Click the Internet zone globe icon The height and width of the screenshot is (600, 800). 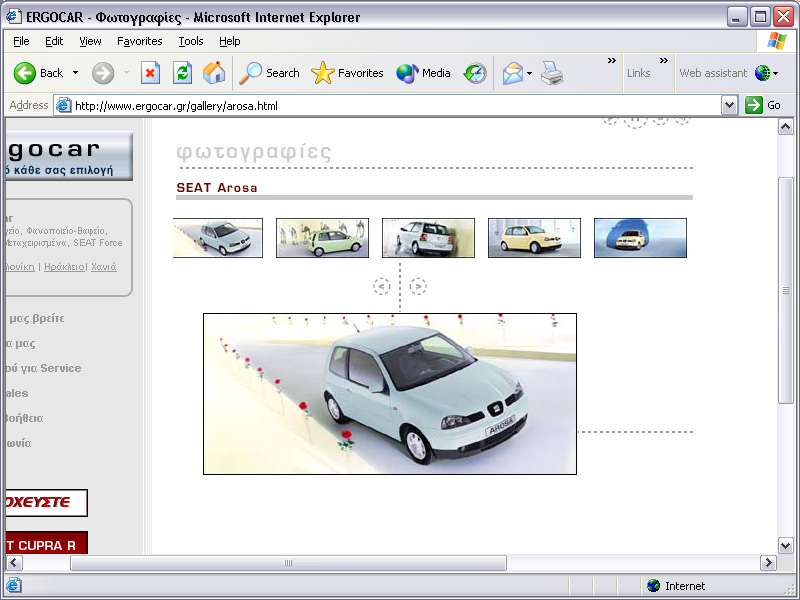coord(654,586)
